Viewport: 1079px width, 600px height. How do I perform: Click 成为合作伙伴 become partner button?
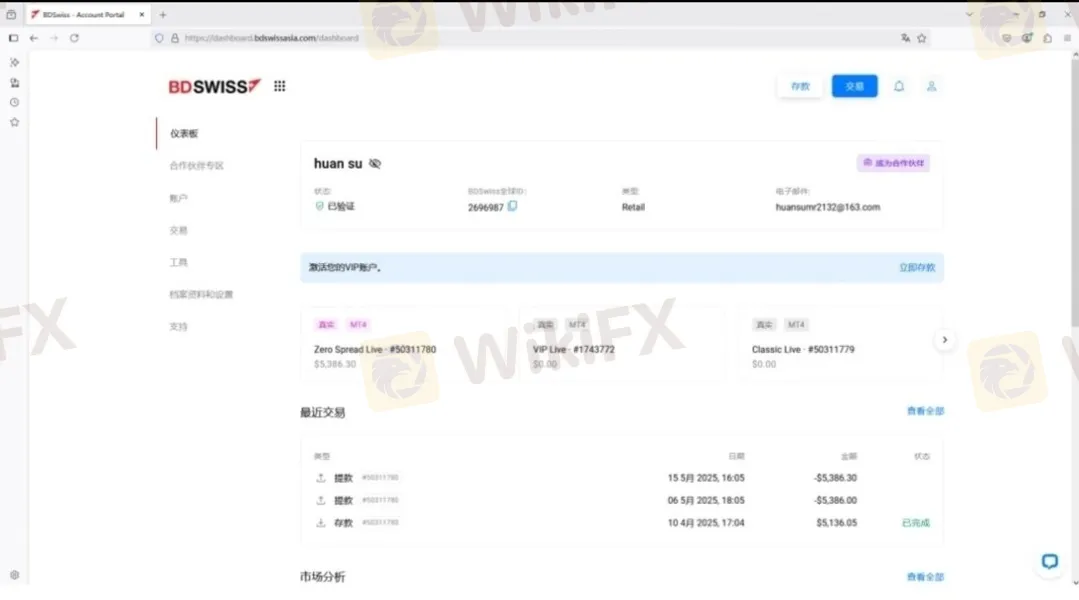click(x=893, y=163)
